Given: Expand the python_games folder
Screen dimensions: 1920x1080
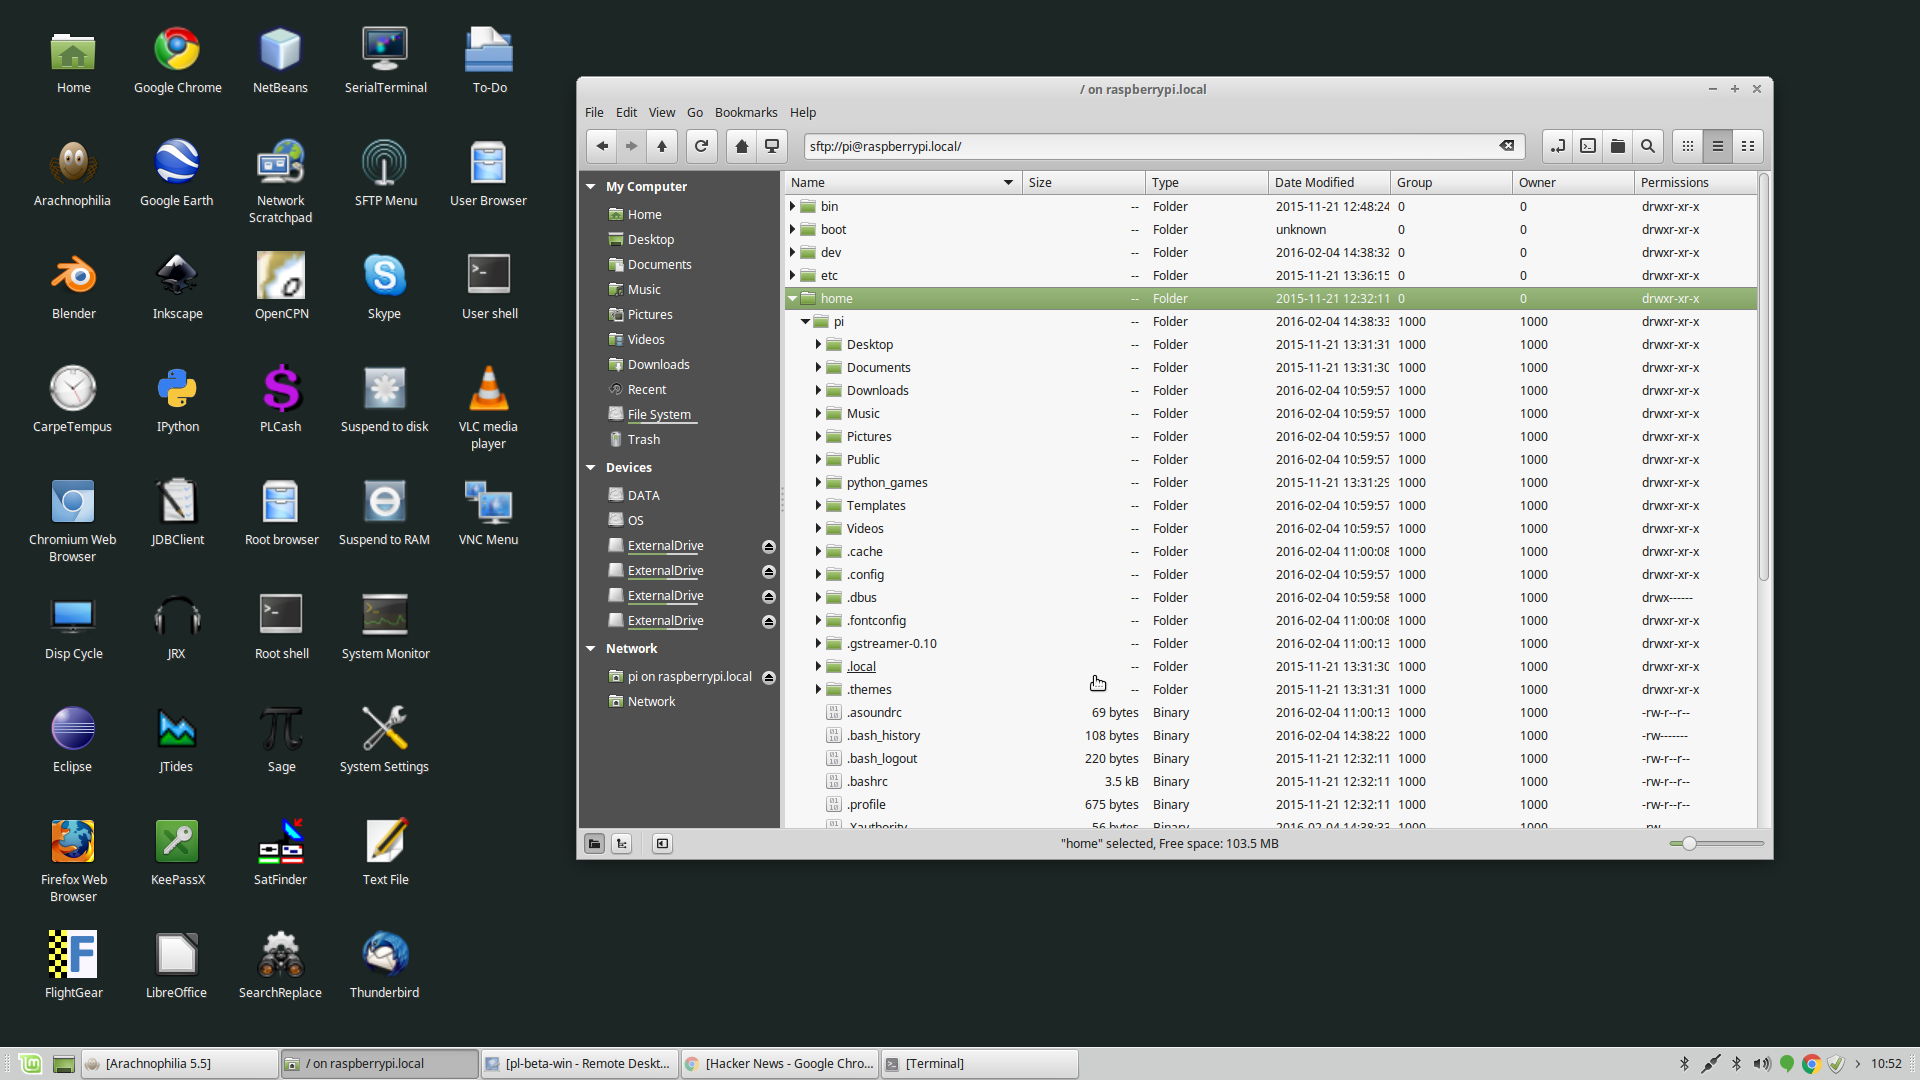Looking at the screenshot, I should point(818,483).
